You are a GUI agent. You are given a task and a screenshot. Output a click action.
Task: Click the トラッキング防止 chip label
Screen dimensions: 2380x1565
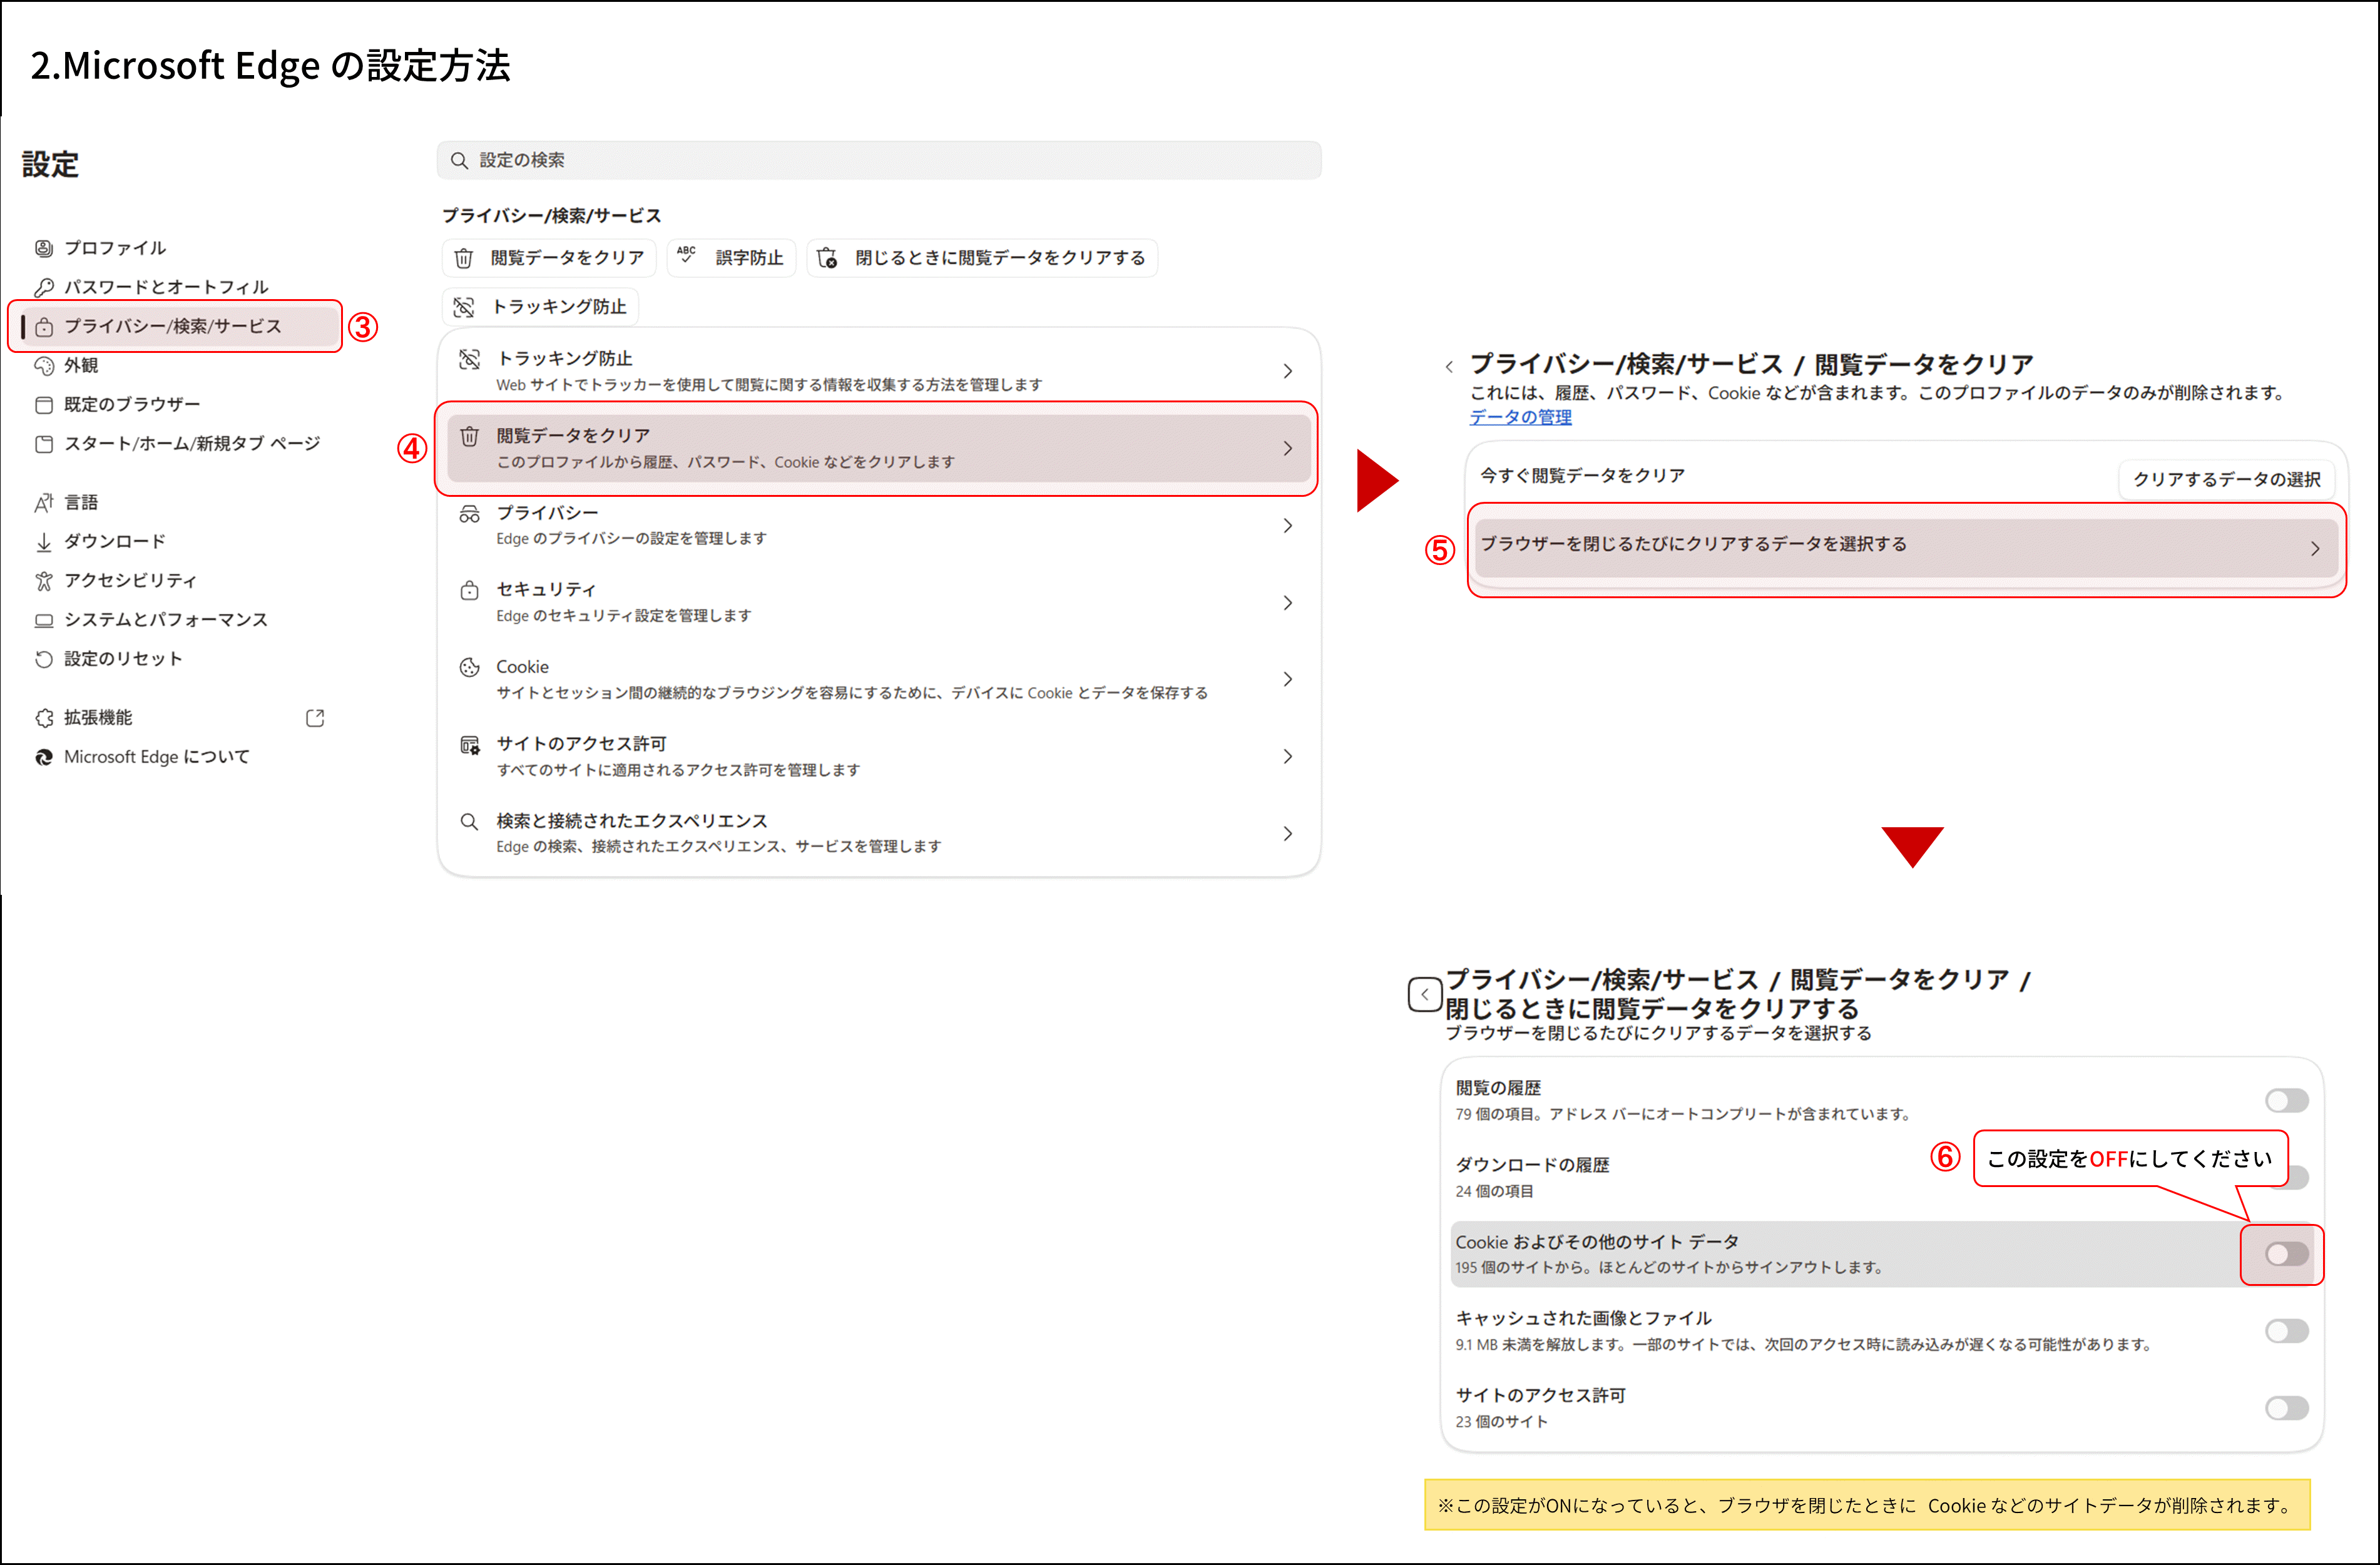(x=559, y=307)
